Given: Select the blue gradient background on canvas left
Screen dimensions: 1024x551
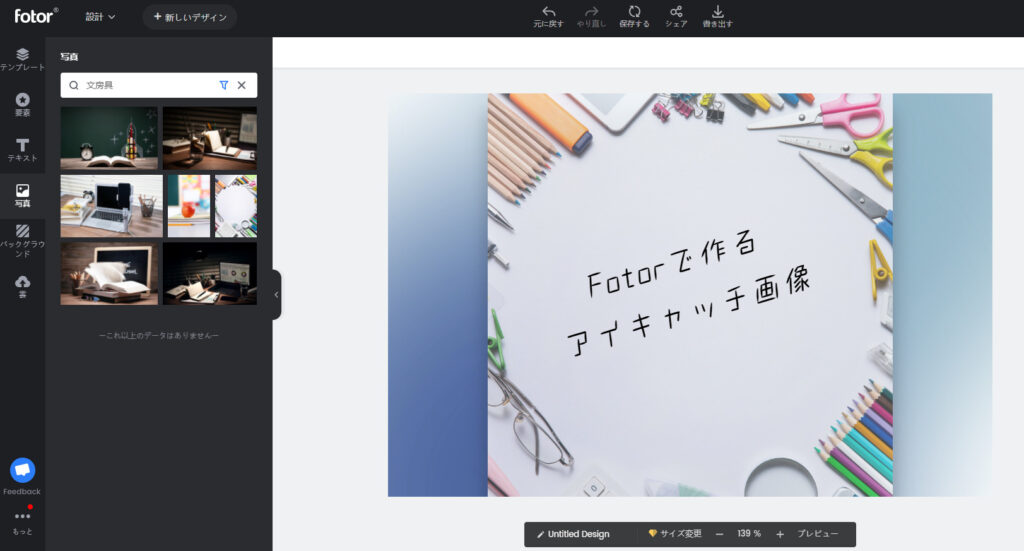Looking at the screenshot, I should click(x=438, y=295).
